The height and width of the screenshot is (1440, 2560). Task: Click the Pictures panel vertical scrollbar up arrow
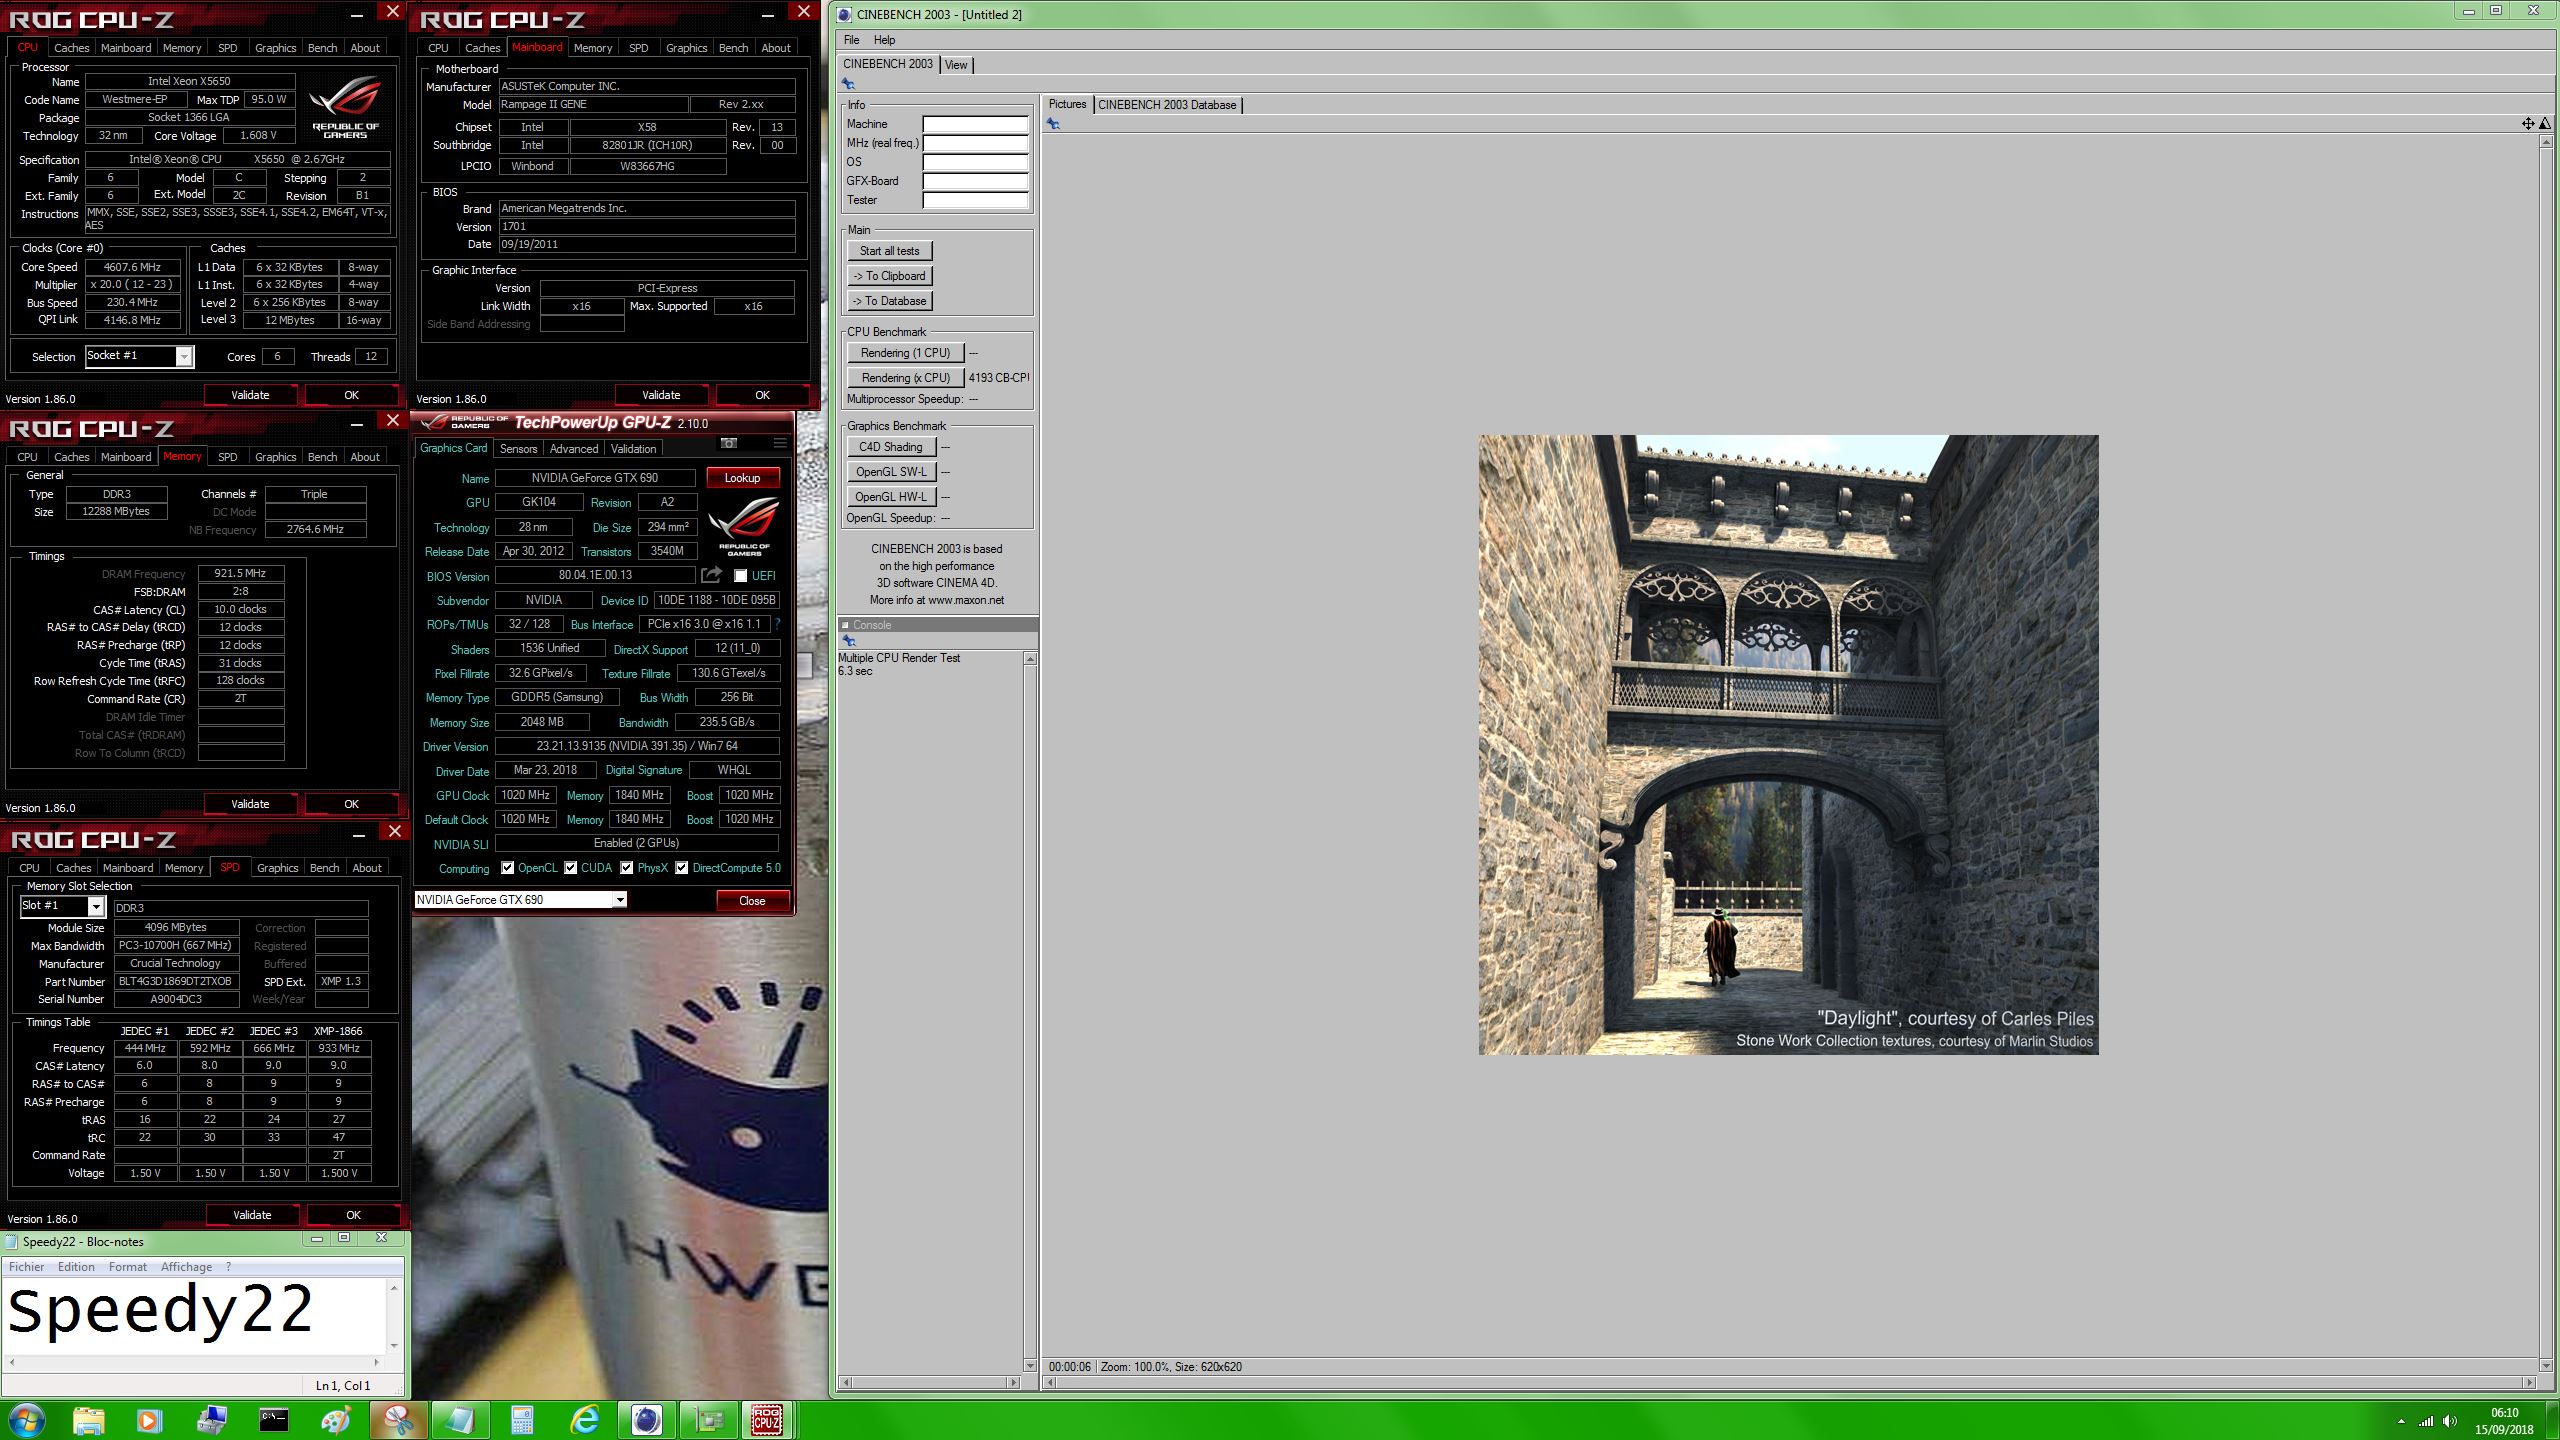pos(2546,142)
